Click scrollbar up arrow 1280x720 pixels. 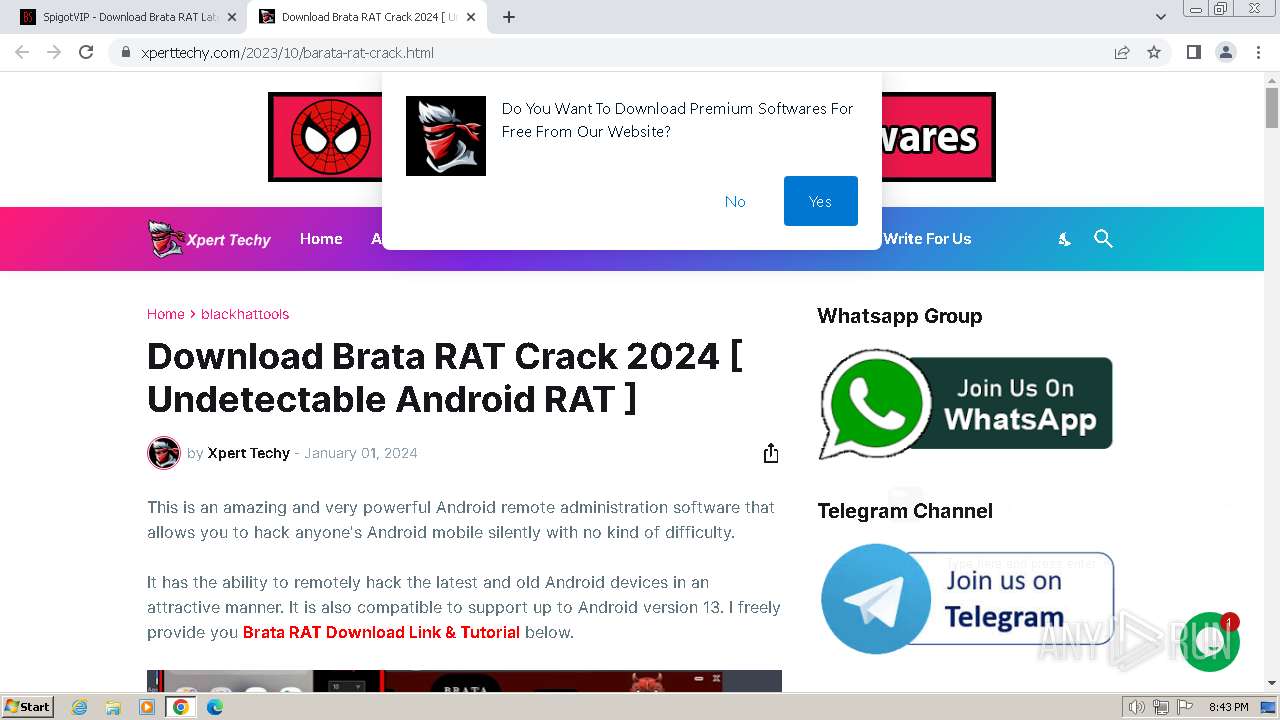coord(1272,80)
